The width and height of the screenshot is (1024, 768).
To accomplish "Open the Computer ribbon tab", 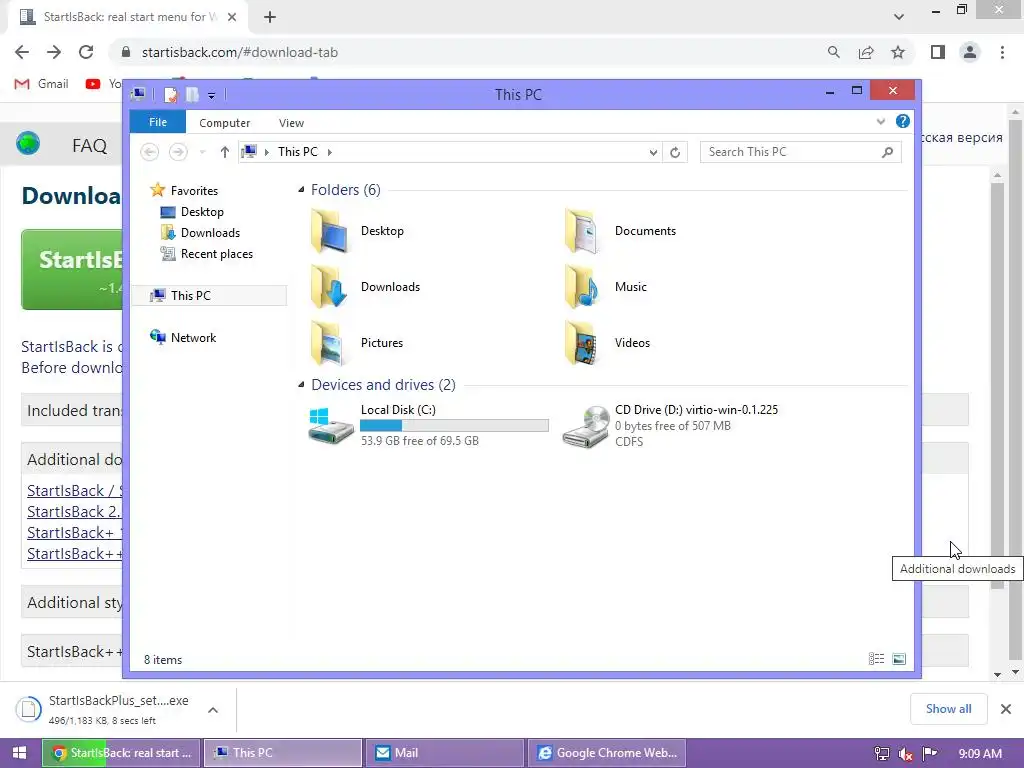I will click(225, 123).
